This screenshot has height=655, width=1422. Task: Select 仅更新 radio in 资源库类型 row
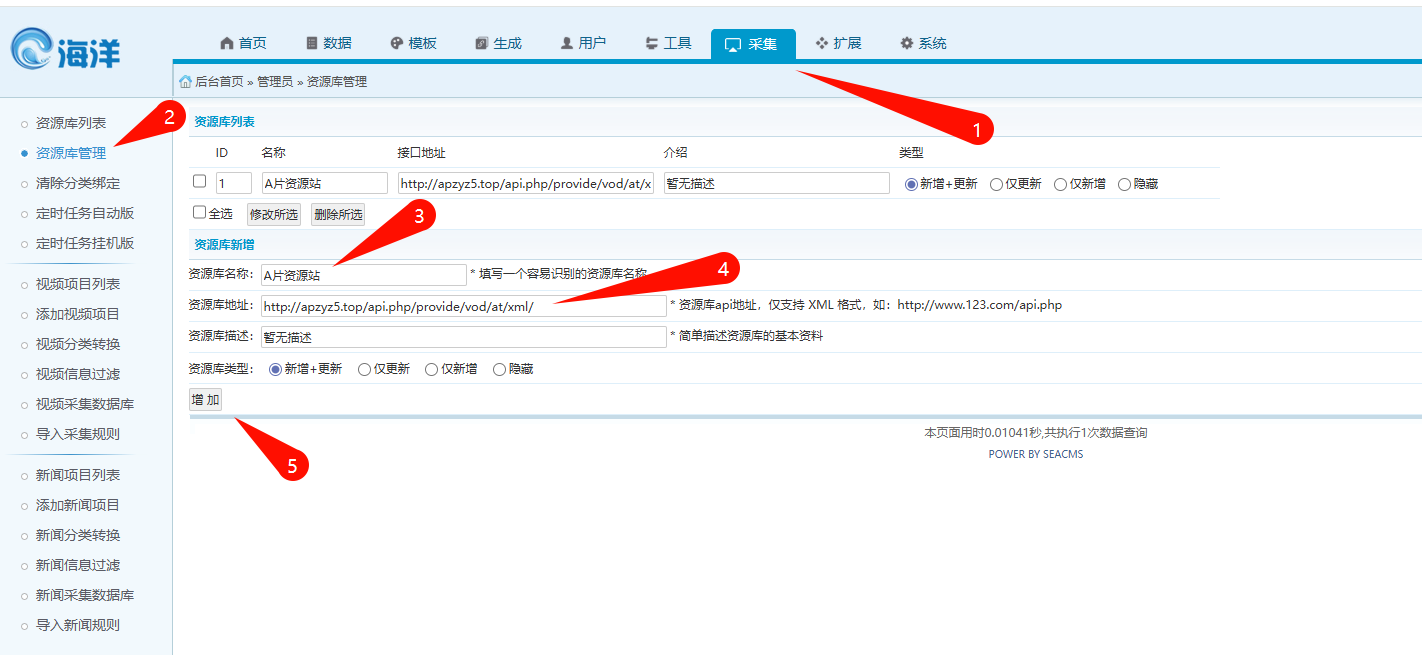pyautogui.click(x=365, y=369)
